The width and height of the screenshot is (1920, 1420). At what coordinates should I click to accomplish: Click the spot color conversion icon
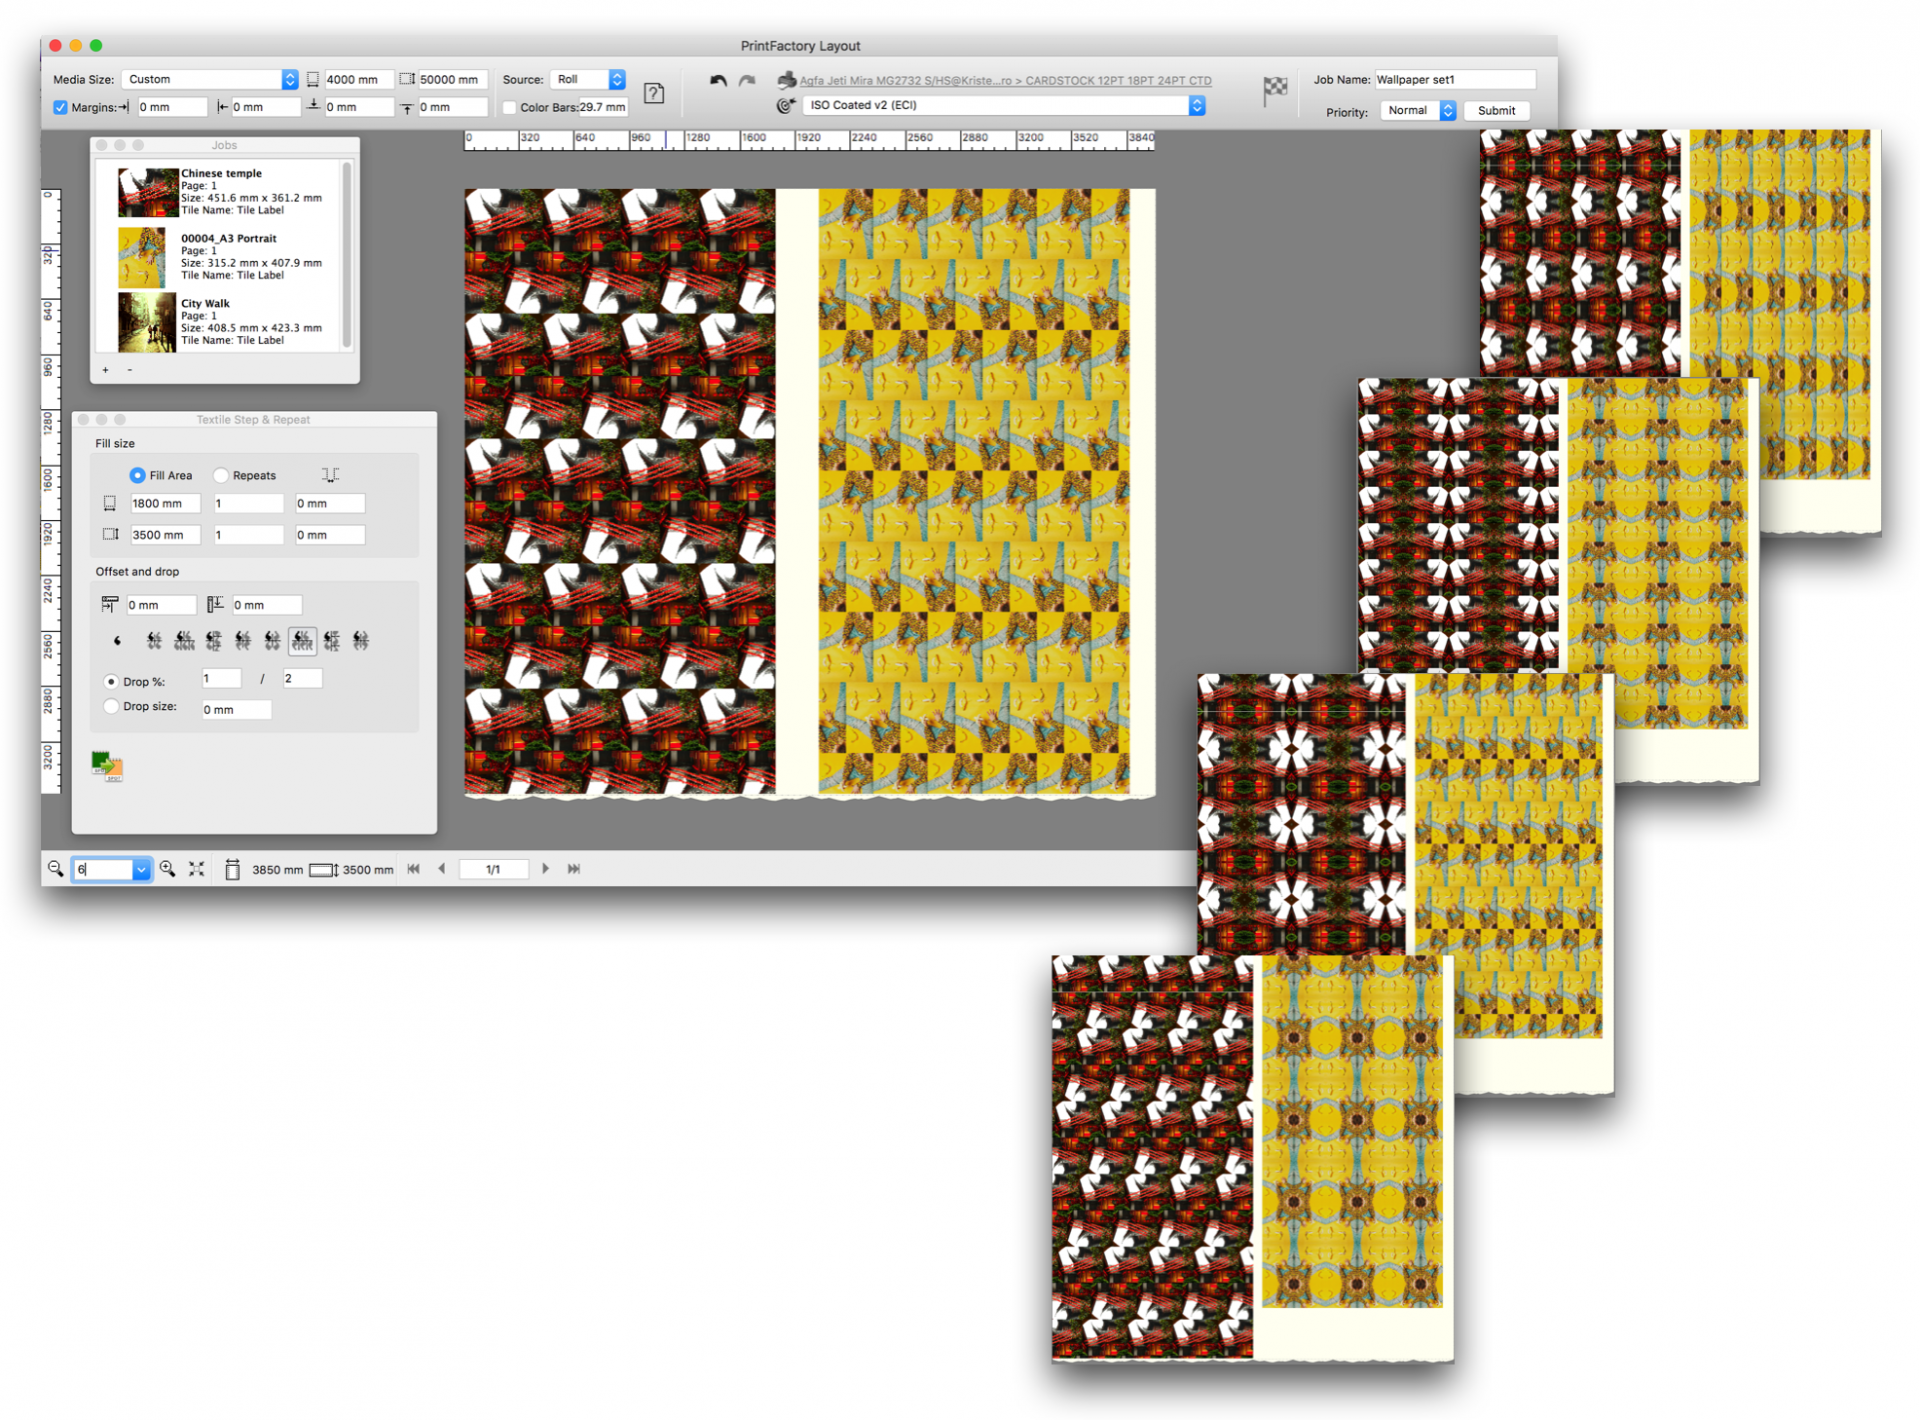107,766
